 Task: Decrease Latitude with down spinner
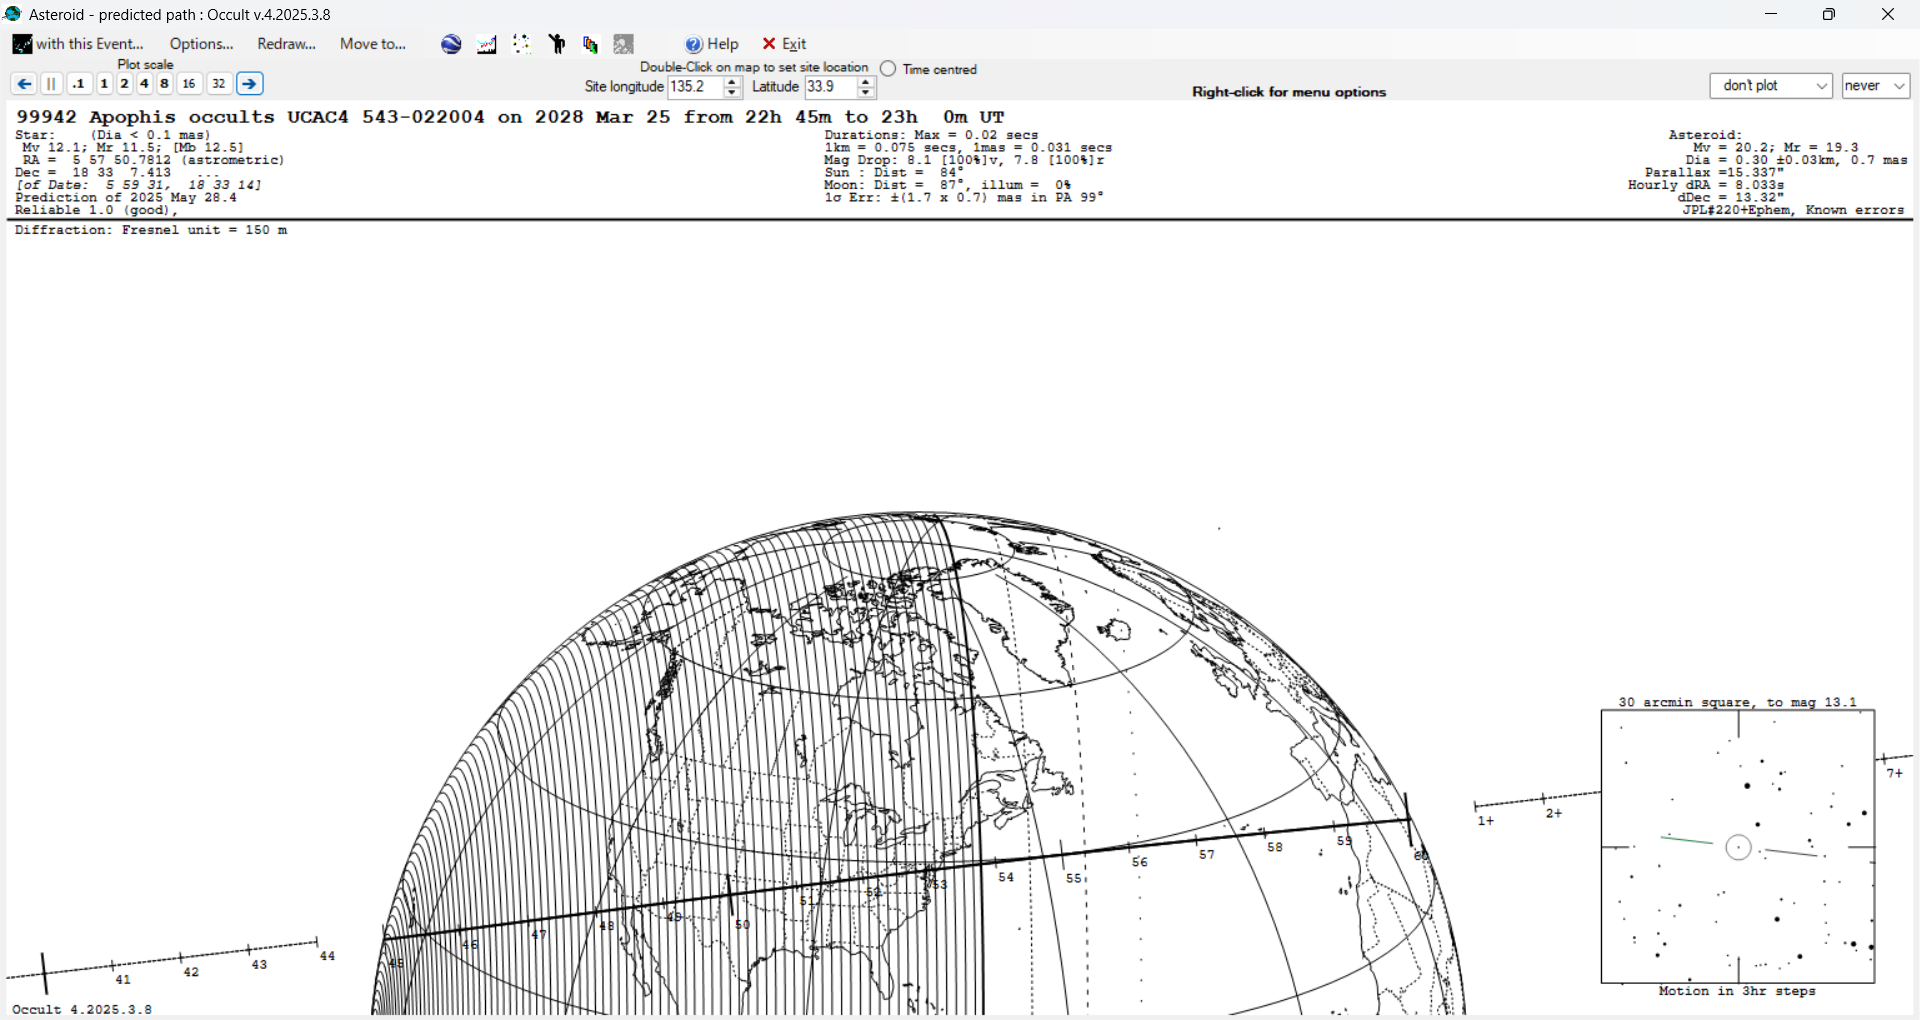point(866,93)
